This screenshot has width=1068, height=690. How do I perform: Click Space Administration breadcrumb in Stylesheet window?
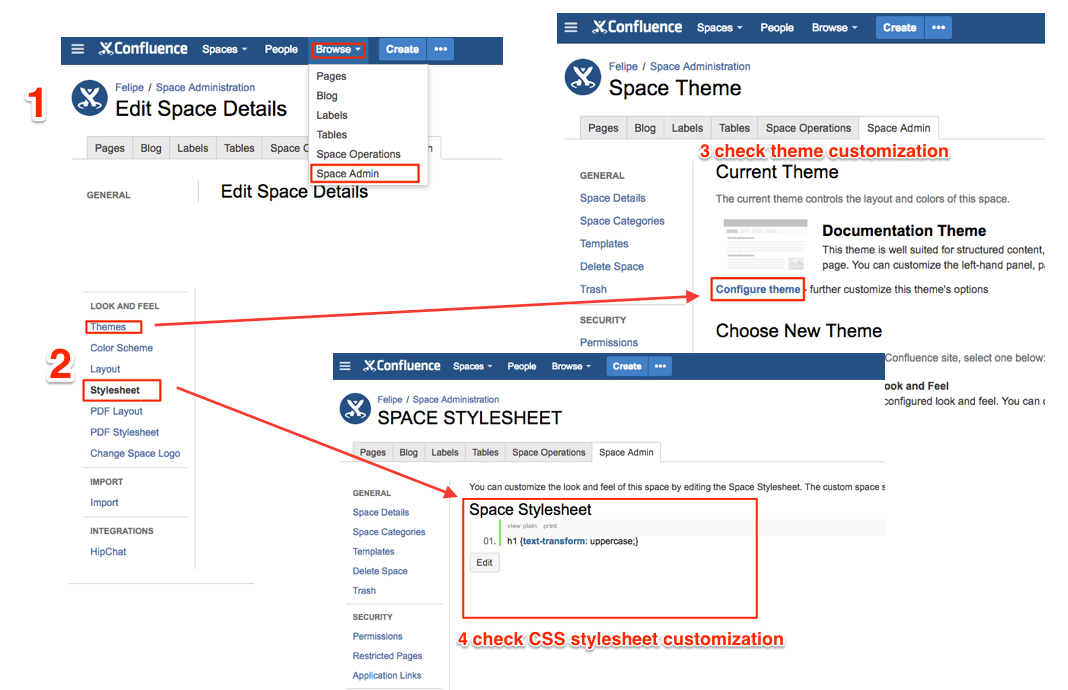coord(456,399)
